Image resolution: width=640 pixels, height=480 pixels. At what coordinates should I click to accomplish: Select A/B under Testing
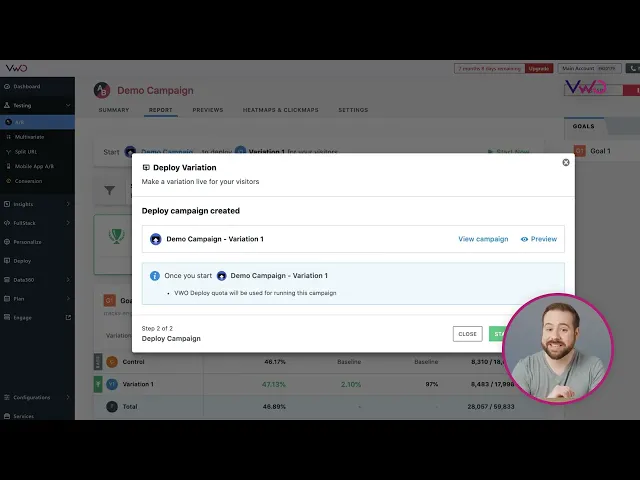(x=37, y=122)
